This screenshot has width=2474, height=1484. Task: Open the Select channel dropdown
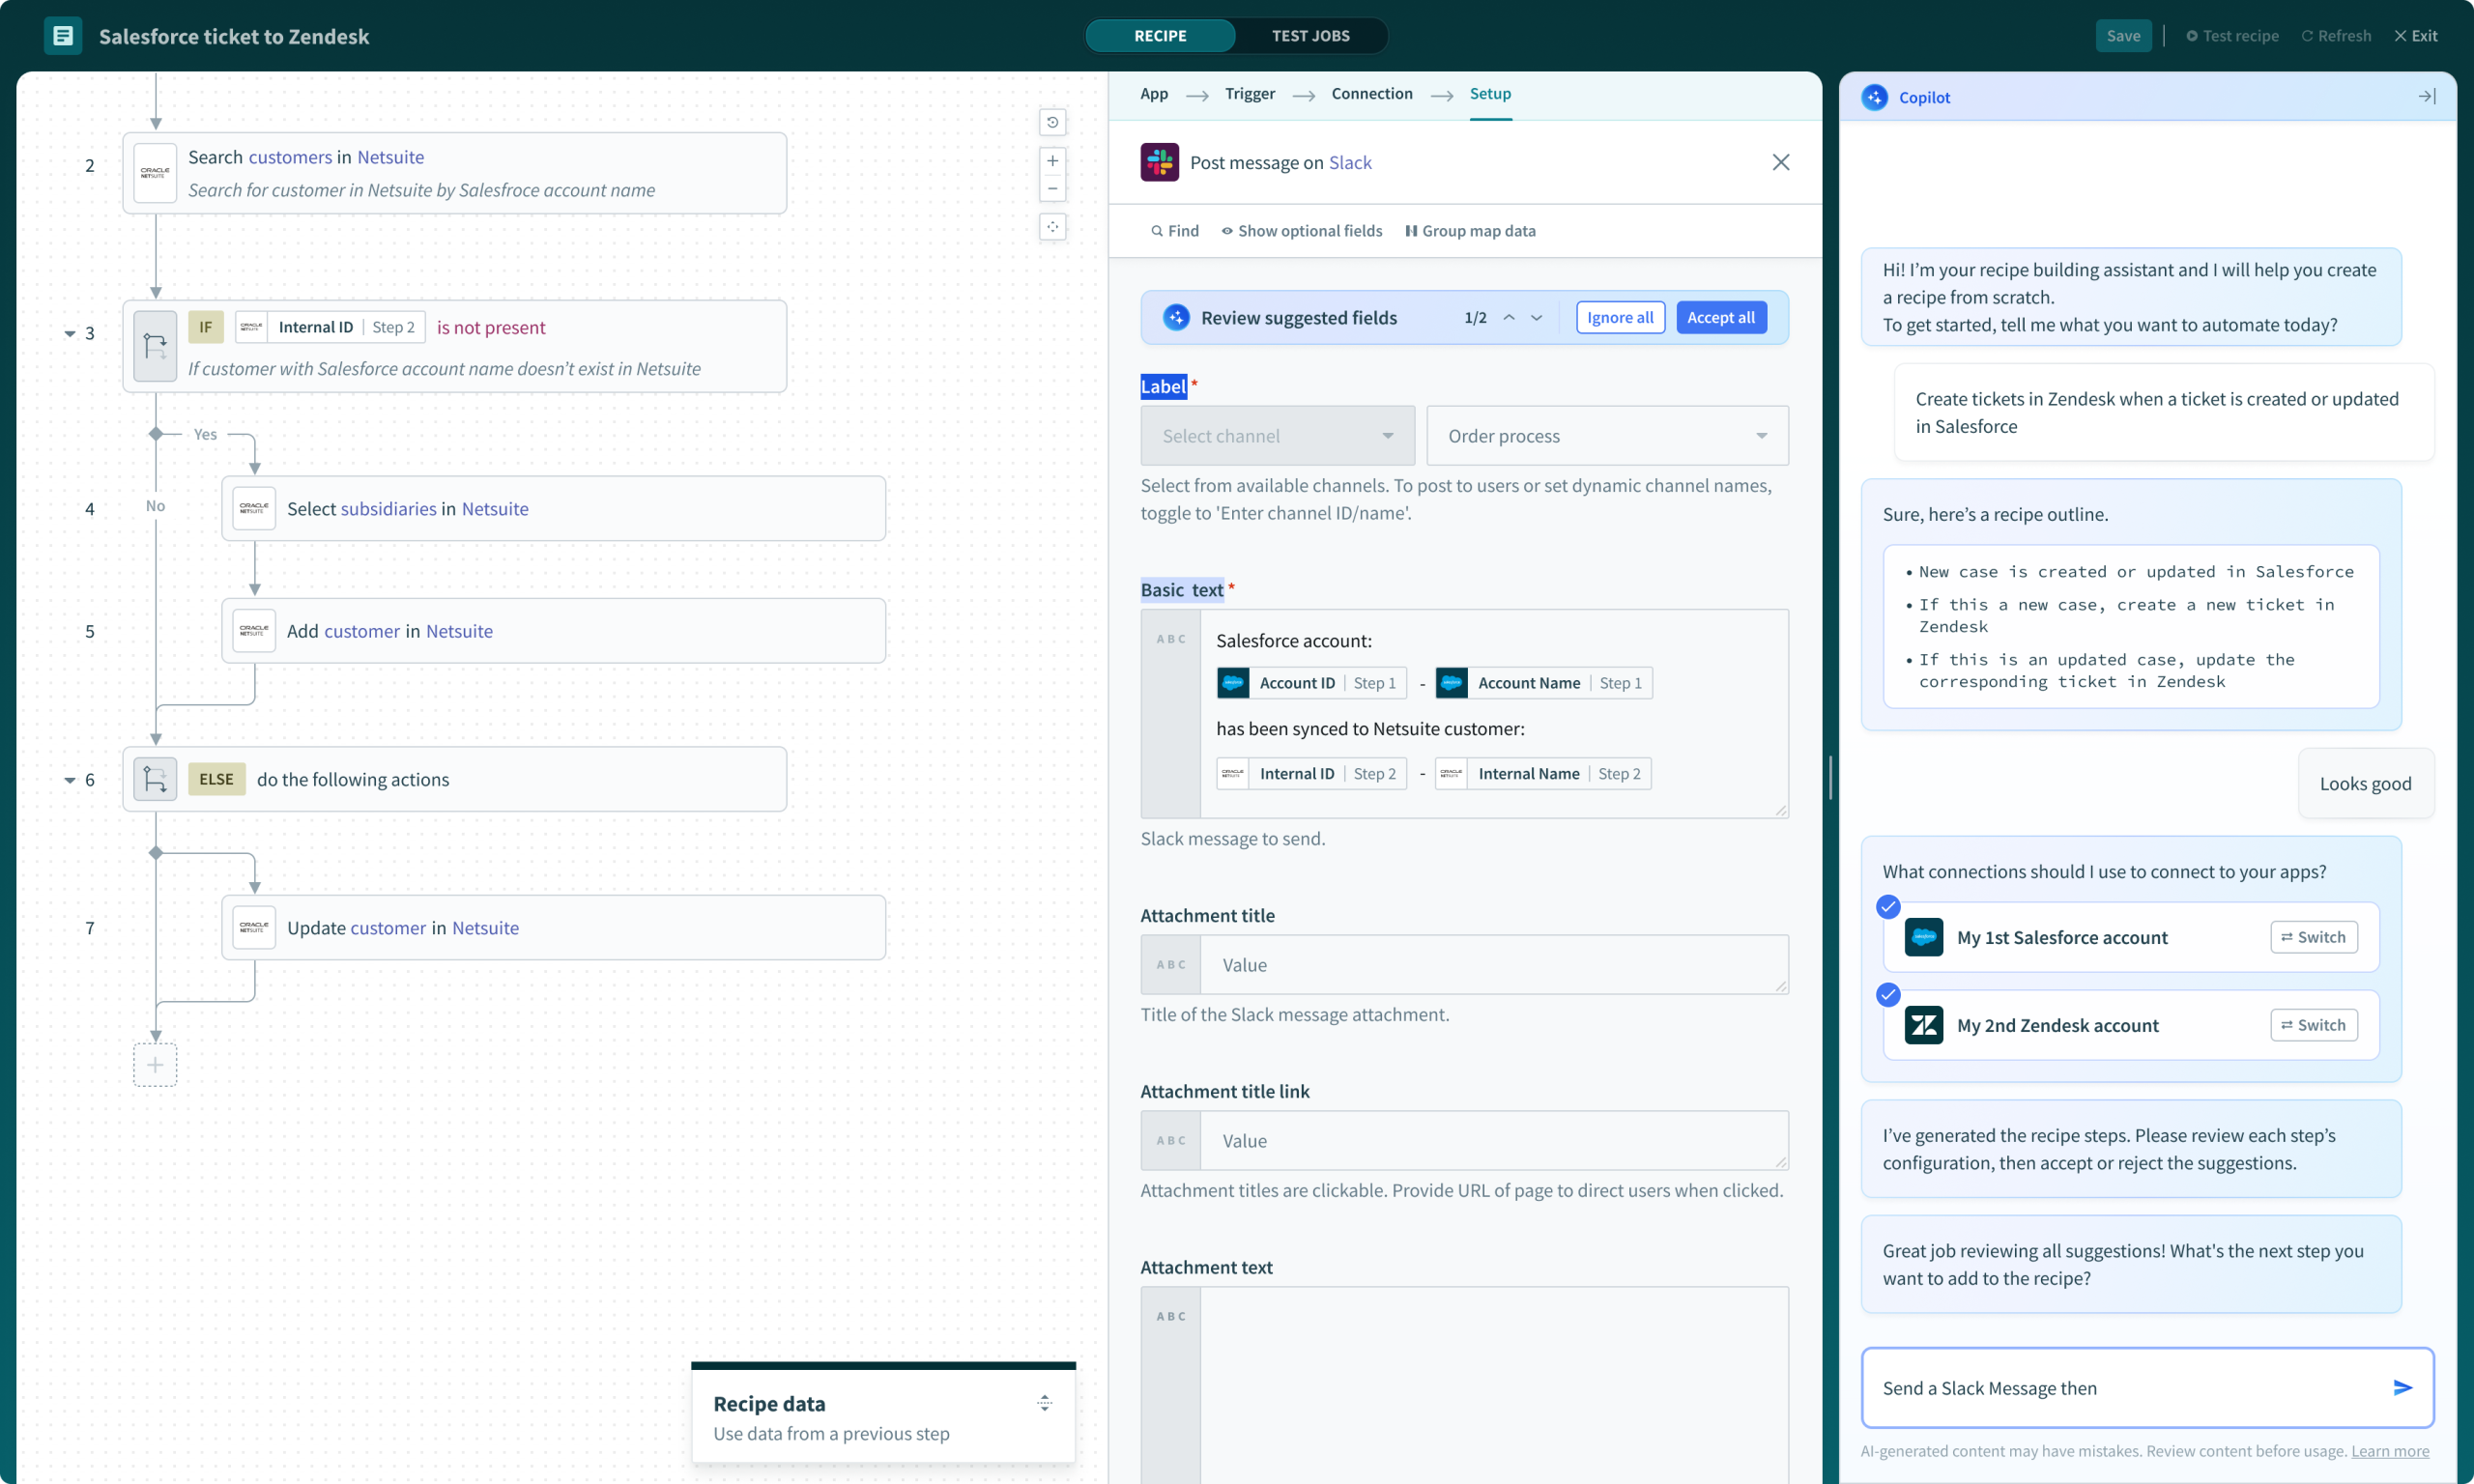[1278, 436]
